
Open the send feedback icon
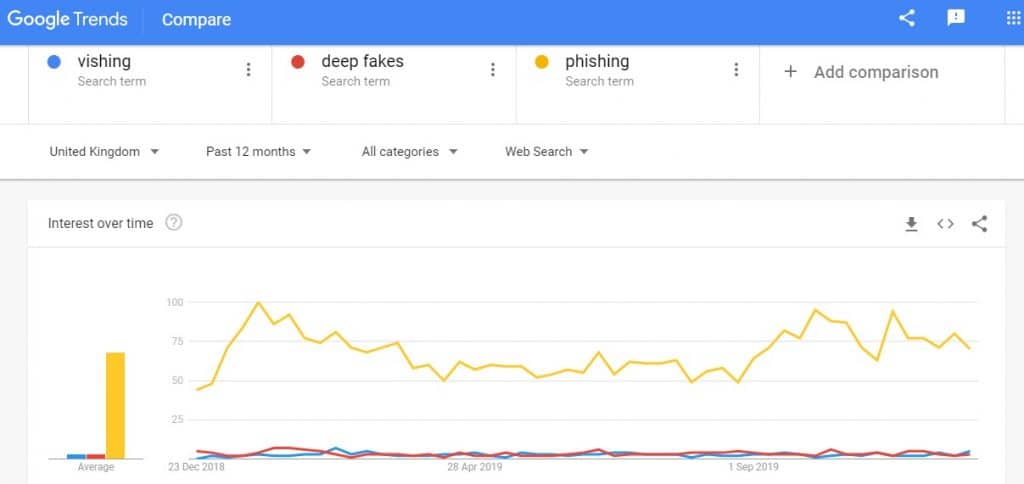tap(956, 18)
